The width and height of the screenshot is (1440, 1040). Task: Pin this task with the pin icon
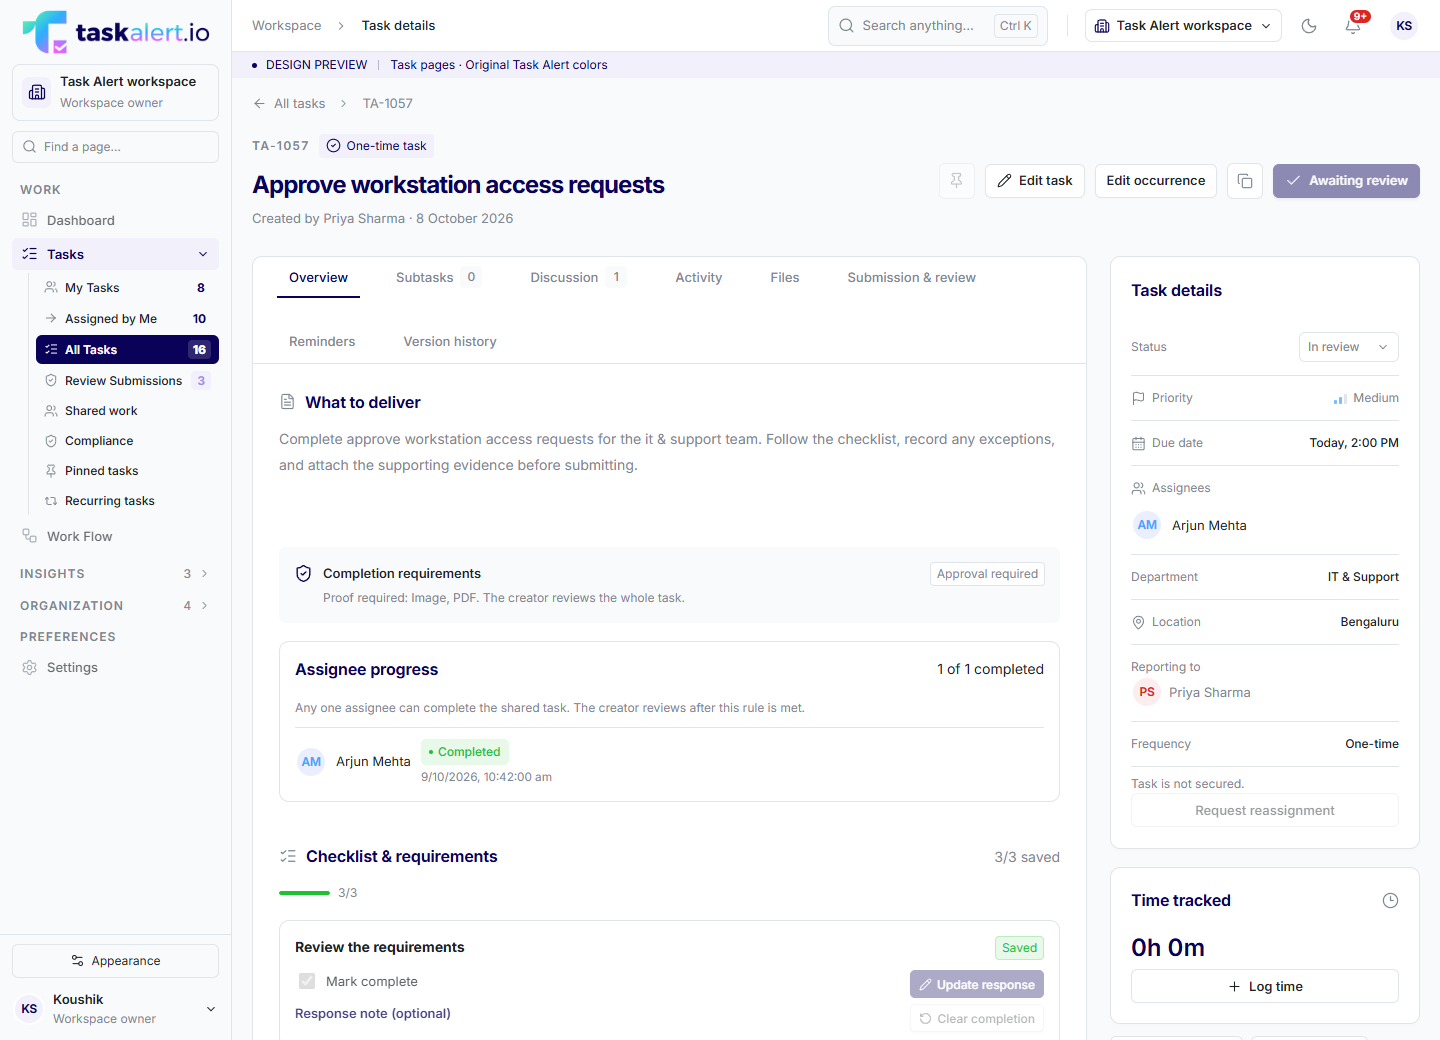pos(957,181)
